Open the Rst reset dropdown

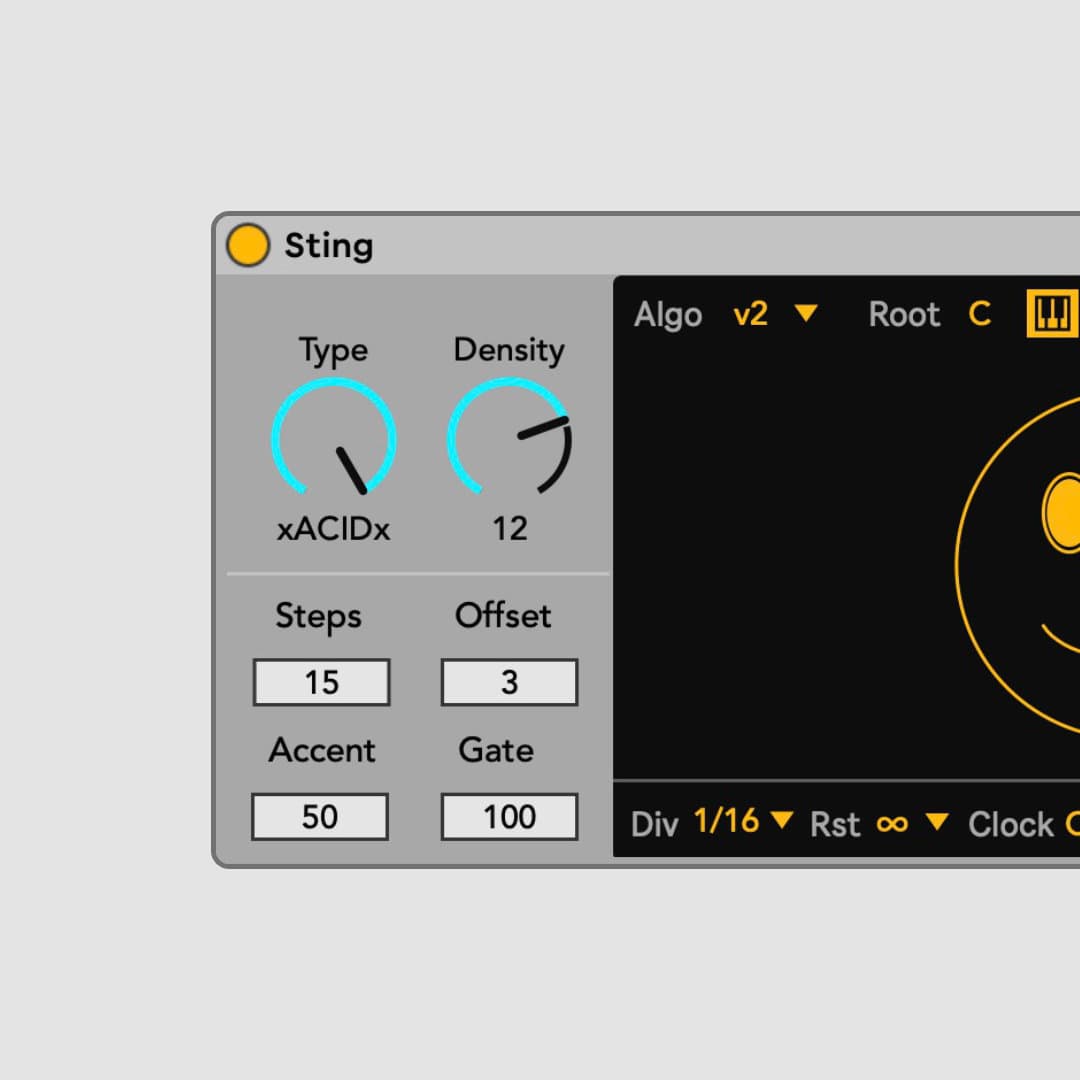[x=938, y=824]
